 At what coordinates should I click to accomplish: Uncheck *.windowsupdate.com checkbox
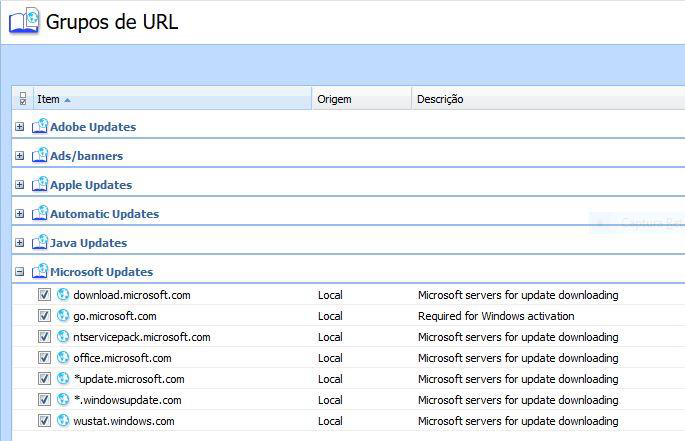(x=44, y=399)
